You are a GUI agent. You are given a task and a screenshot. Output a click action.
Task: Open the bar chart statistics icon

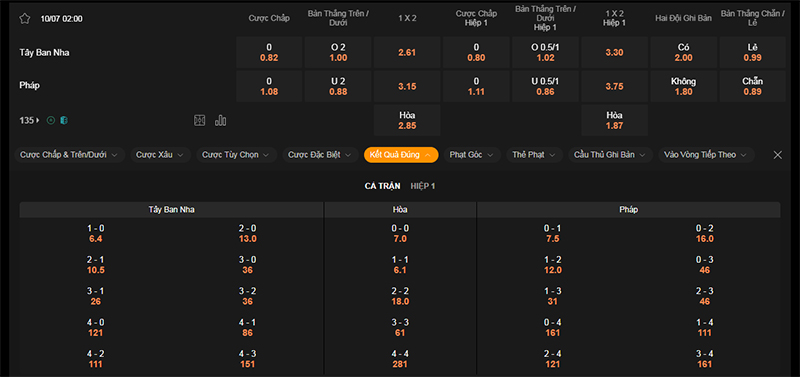click(x=220, y=120)
